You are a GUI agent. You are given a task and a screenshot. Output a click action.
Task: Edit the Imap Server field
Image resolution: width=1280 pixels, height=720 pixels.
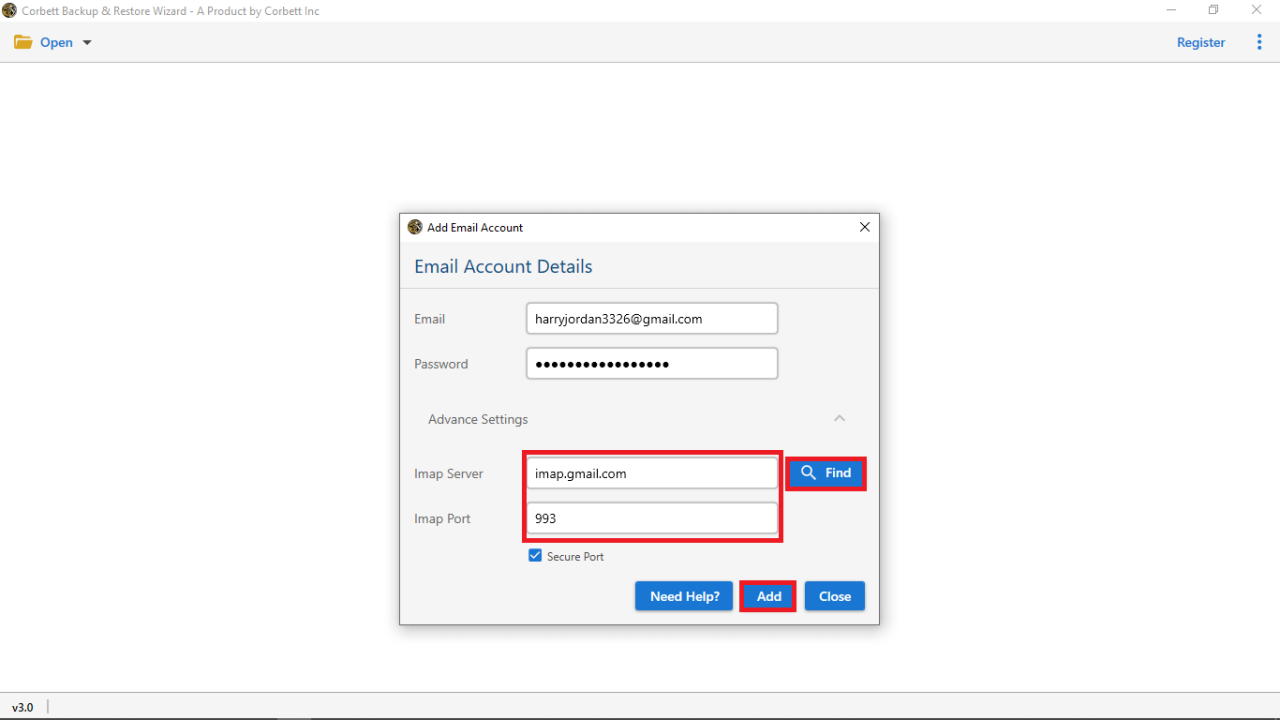[x=652, y=473]
